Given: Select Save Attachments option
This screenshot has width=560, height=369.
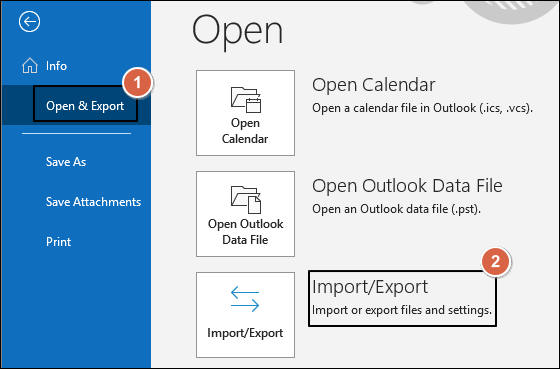Looking at the screenshot, I should (x=94, y=202).
